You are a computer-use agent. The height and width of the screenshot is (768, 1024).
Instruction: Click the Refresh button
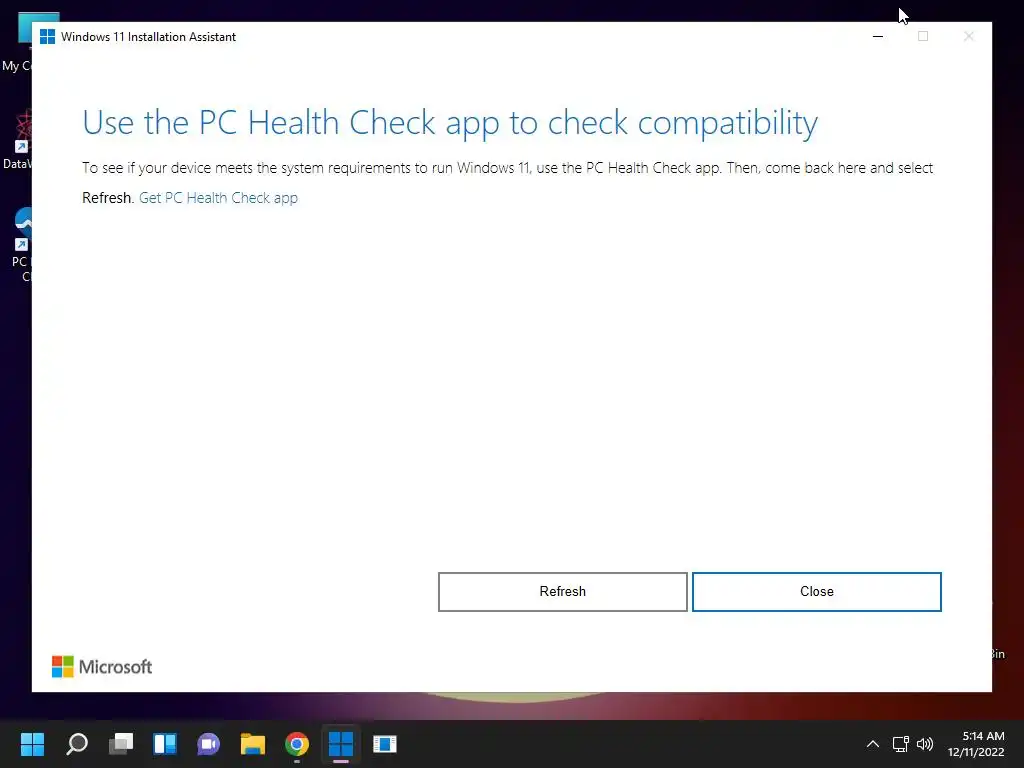(x=562, y=592)
